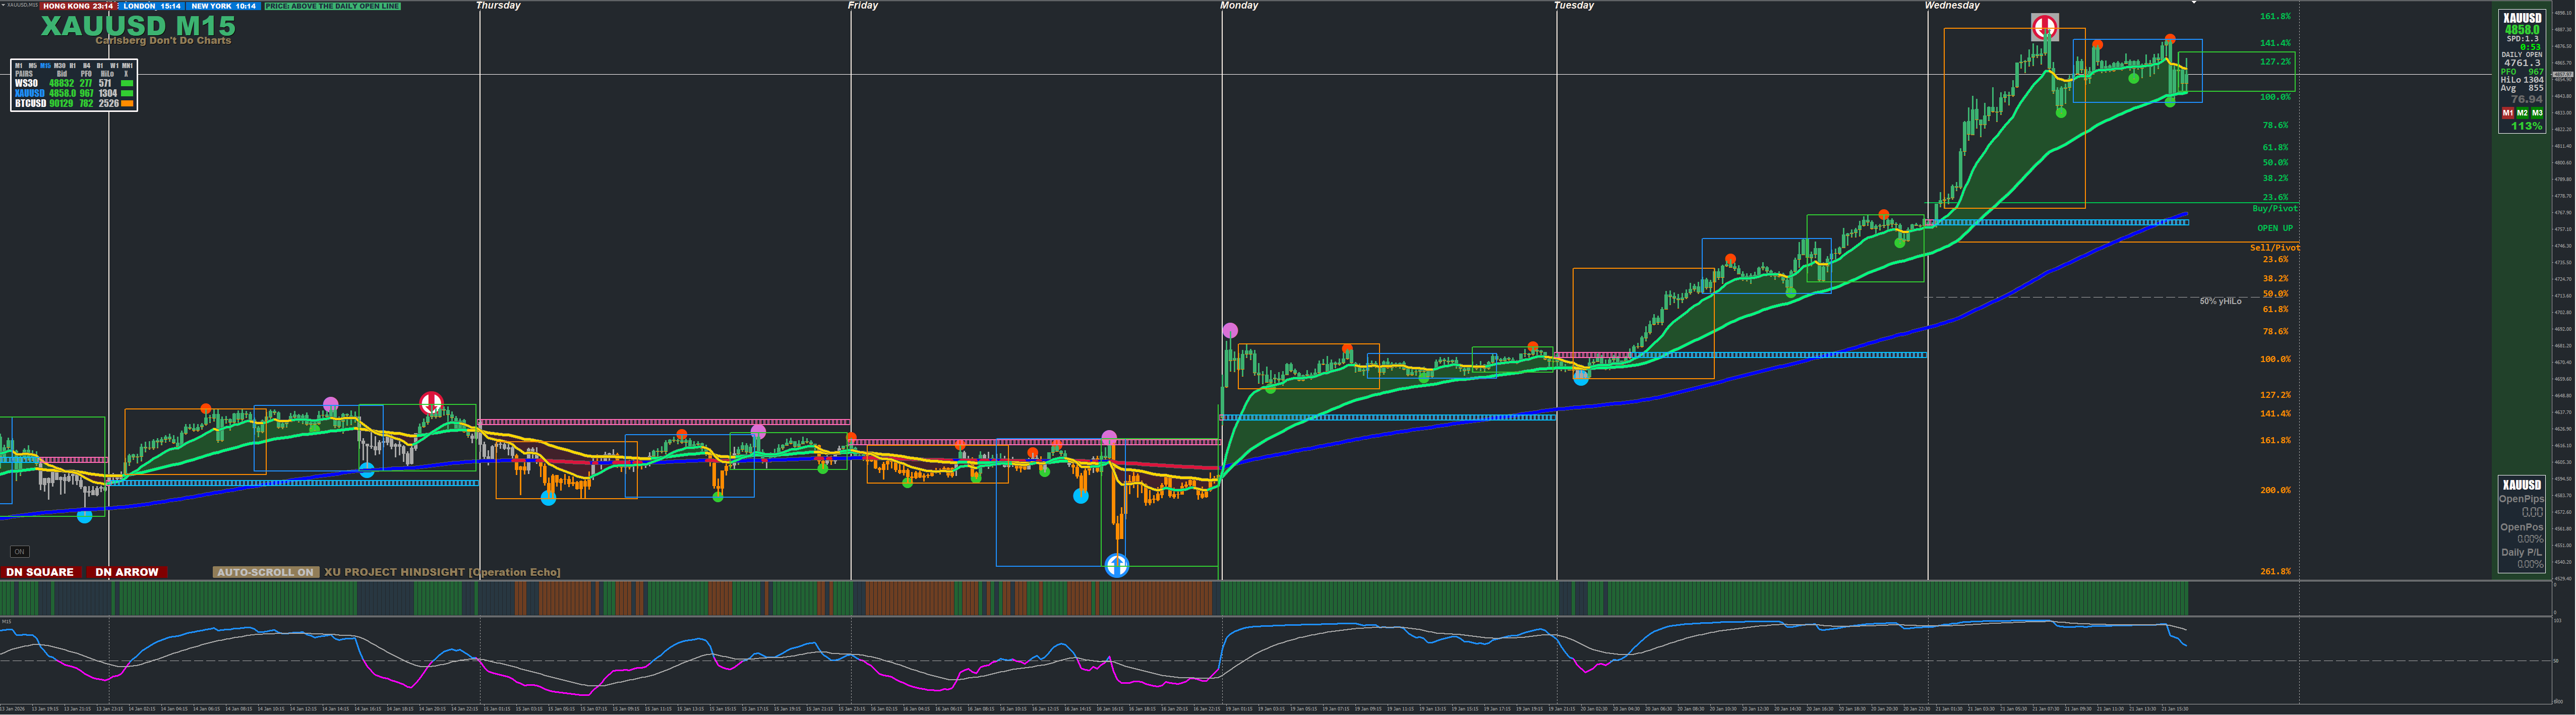Viewport: 2576px width, 715px height.
Task: Click the green status square in the WS30 row
Action: click(127, 83)
